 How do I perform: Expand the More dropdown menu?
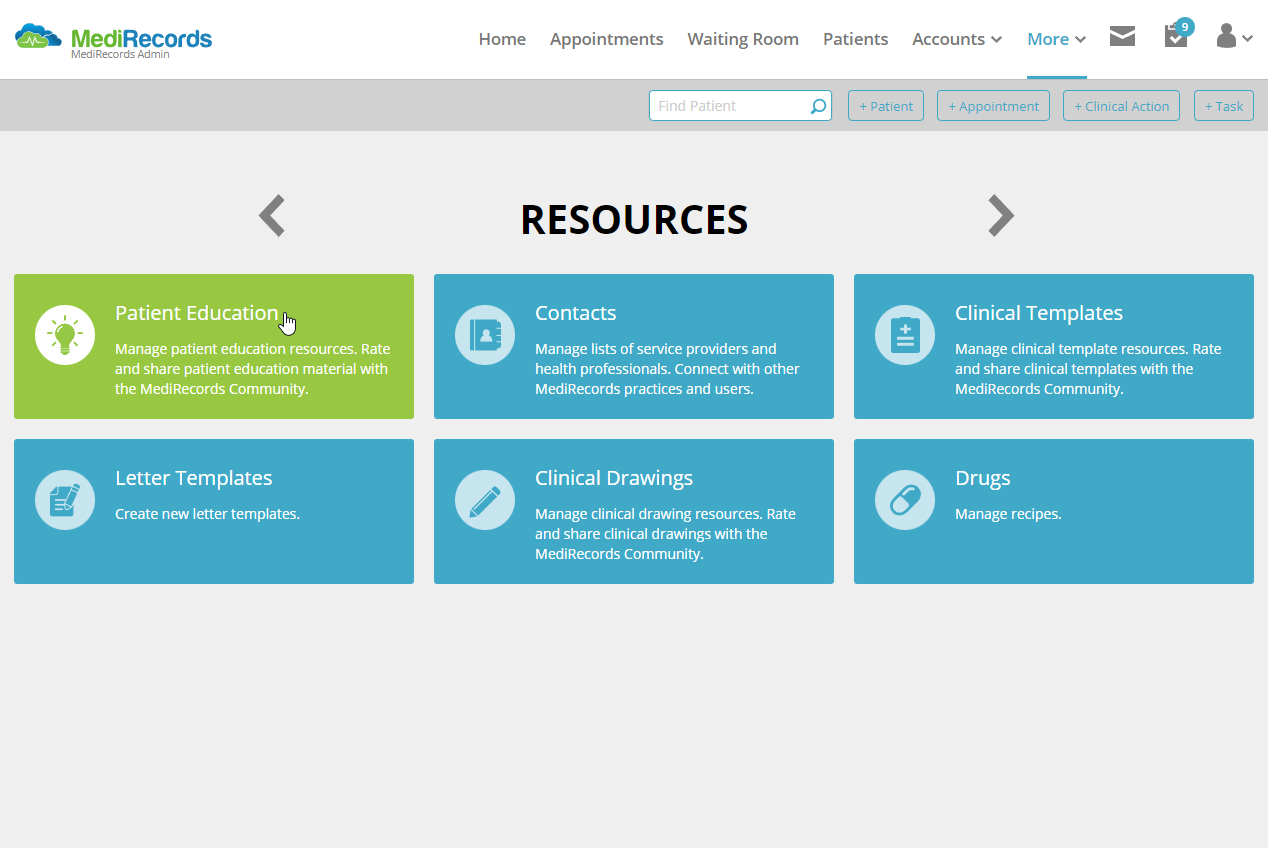(x=1057, y=39)
